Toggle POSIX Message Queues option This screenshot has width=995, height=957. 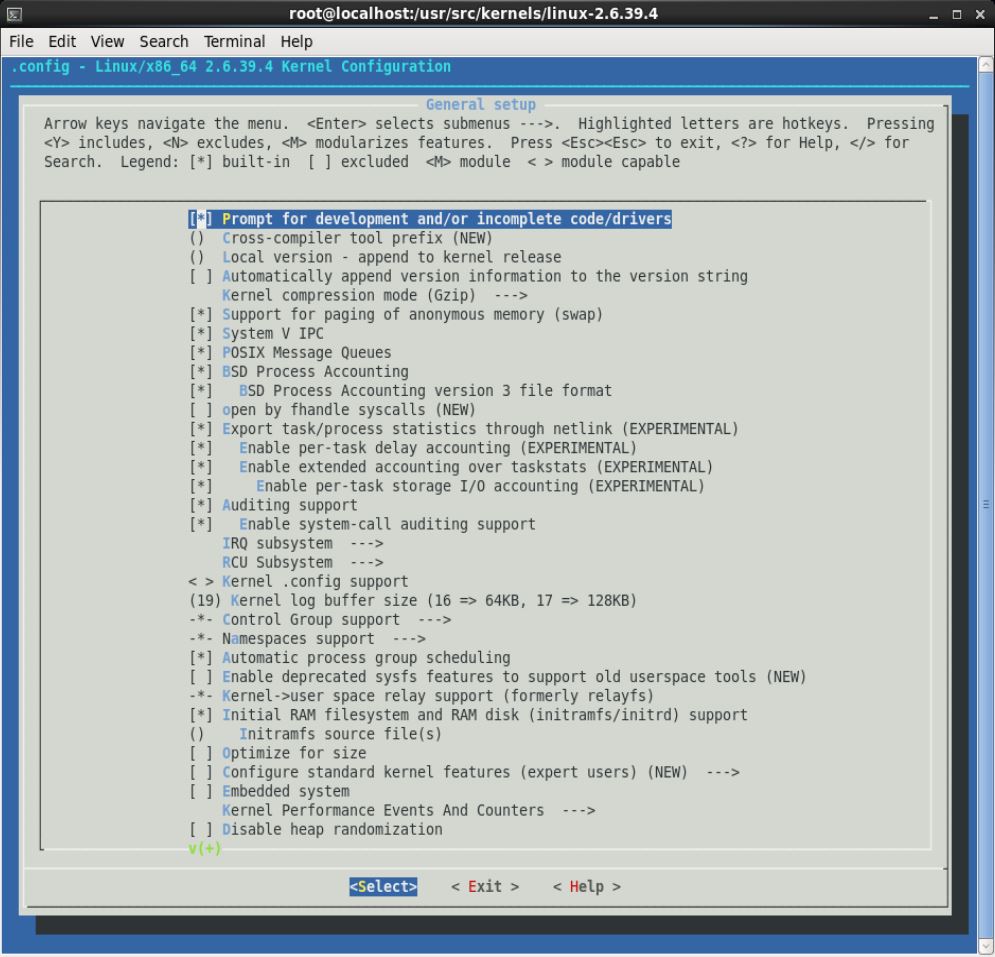point(290,352)
